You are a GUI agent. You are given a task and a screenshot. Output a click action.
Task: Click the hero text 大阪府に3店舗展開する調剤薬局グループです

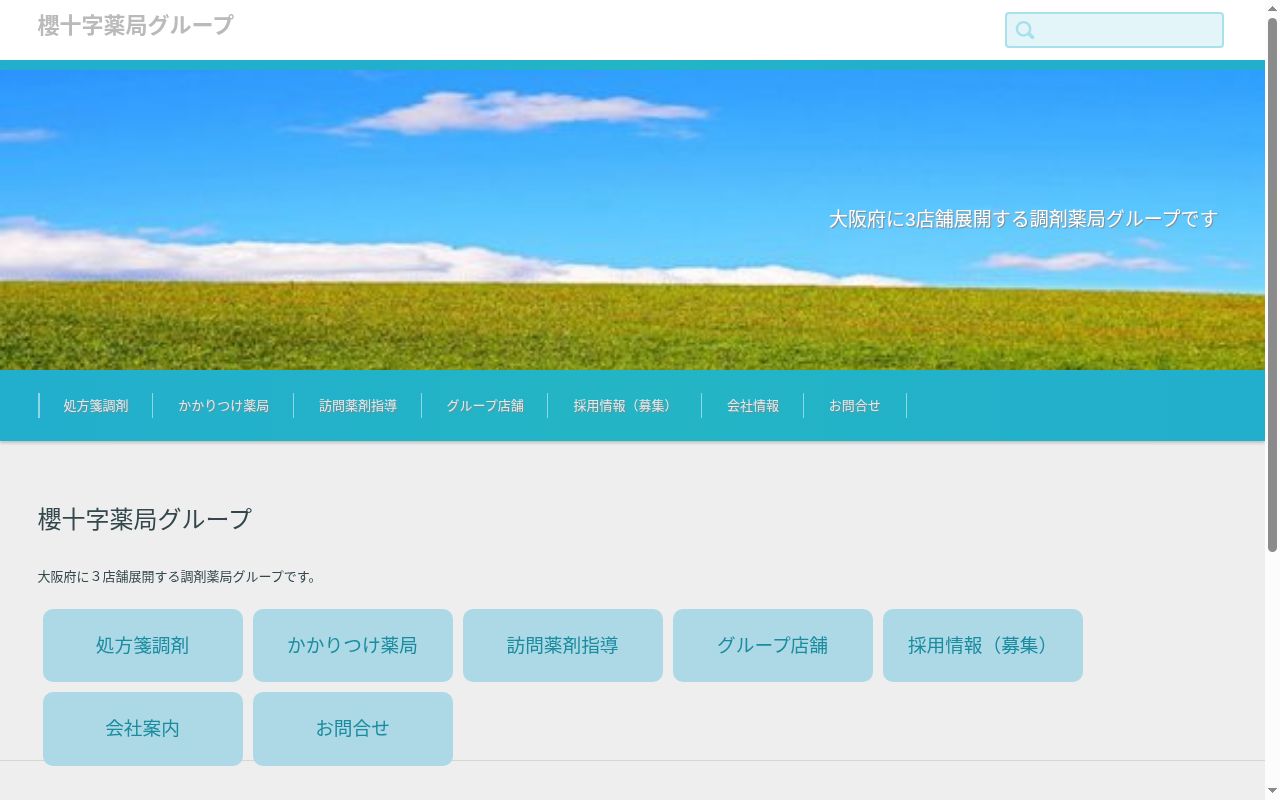(x=1024, y=218)
